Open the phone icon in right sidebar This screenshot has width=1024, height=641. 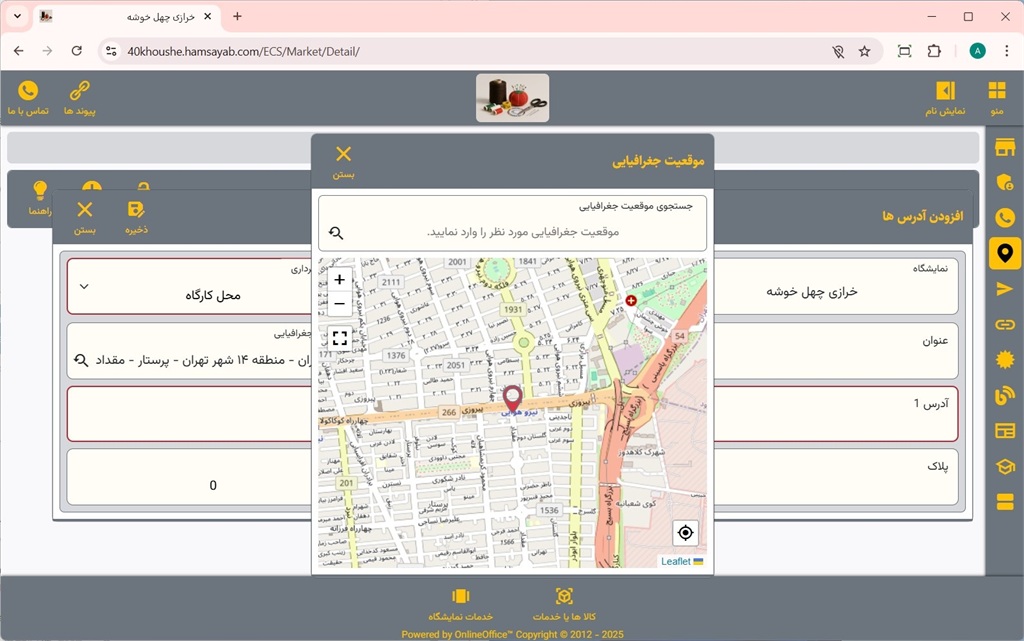(x=1005, y=218)
